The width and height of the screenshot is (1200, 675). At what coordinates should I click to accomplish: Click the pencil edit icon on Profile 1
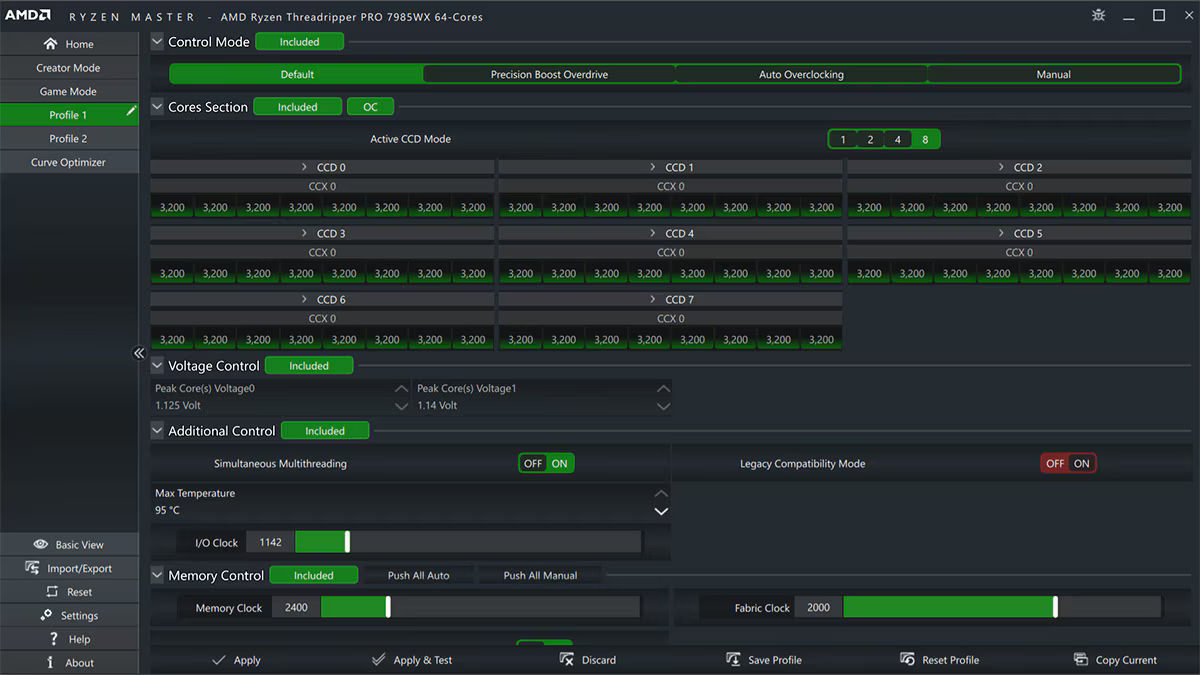pyautogui.click(x=131, y=112)
